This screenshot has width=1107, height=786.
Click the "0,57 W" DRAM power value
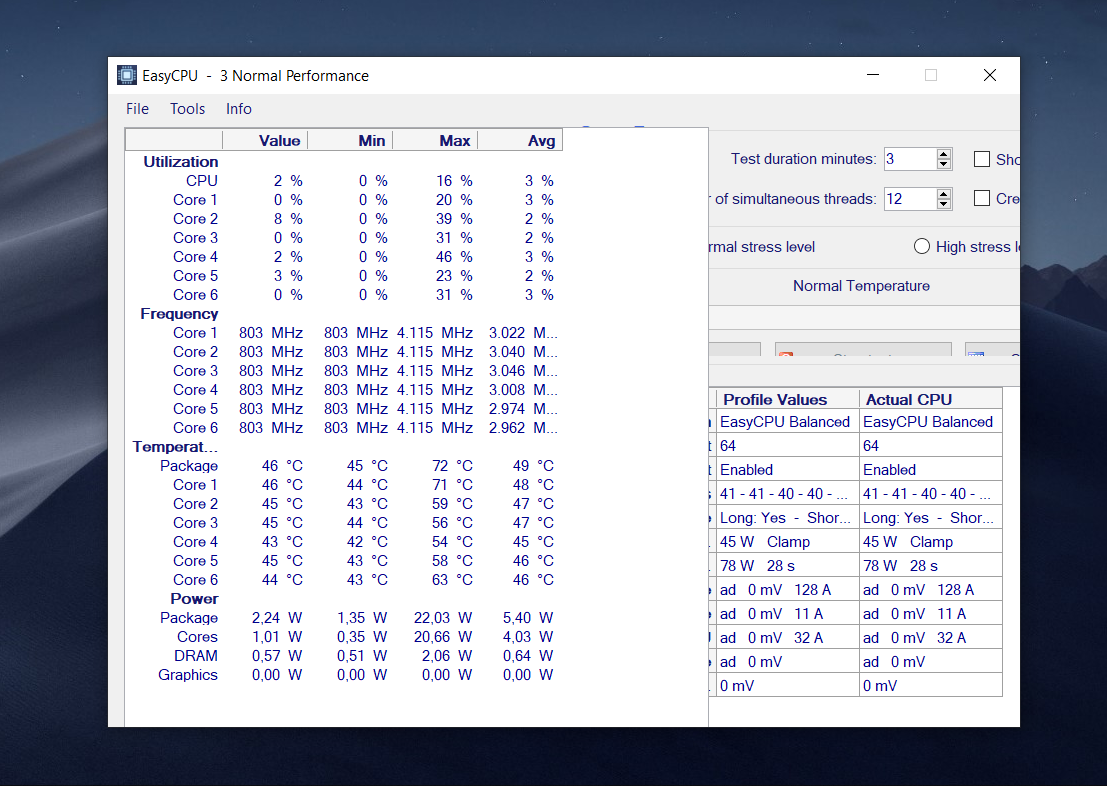[277, 656]
